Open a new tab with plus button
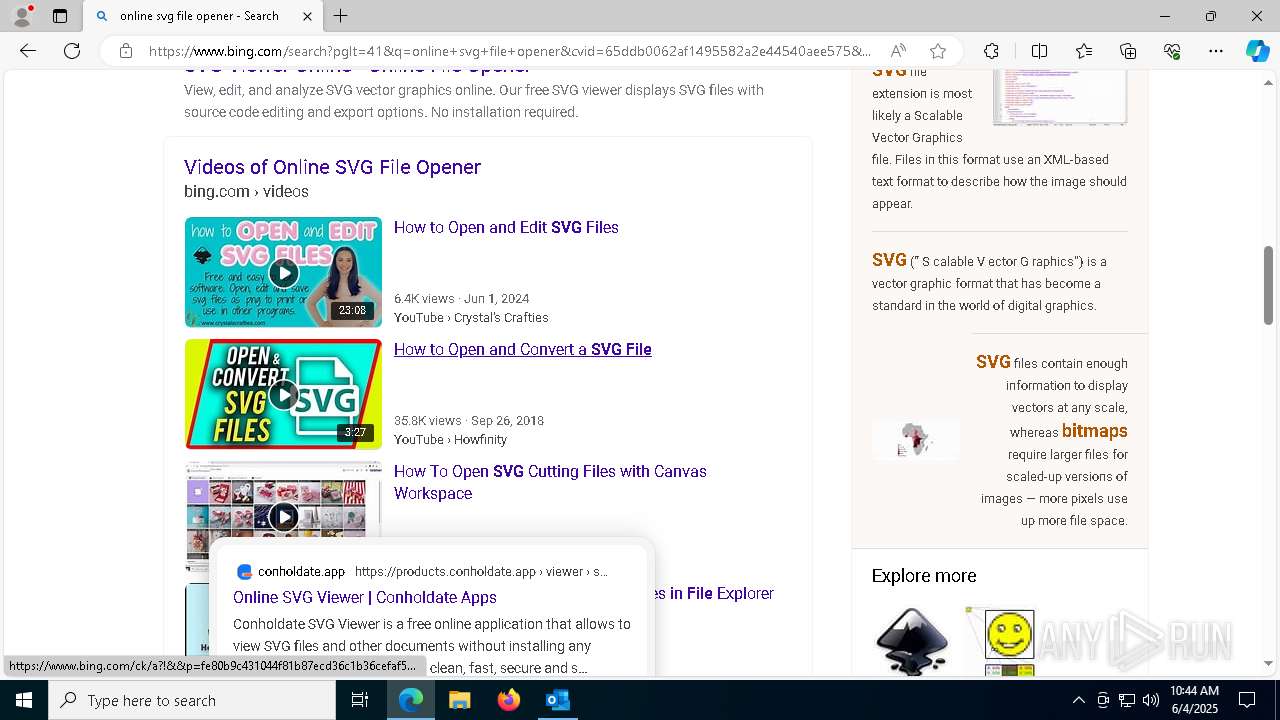 point(341,16)
